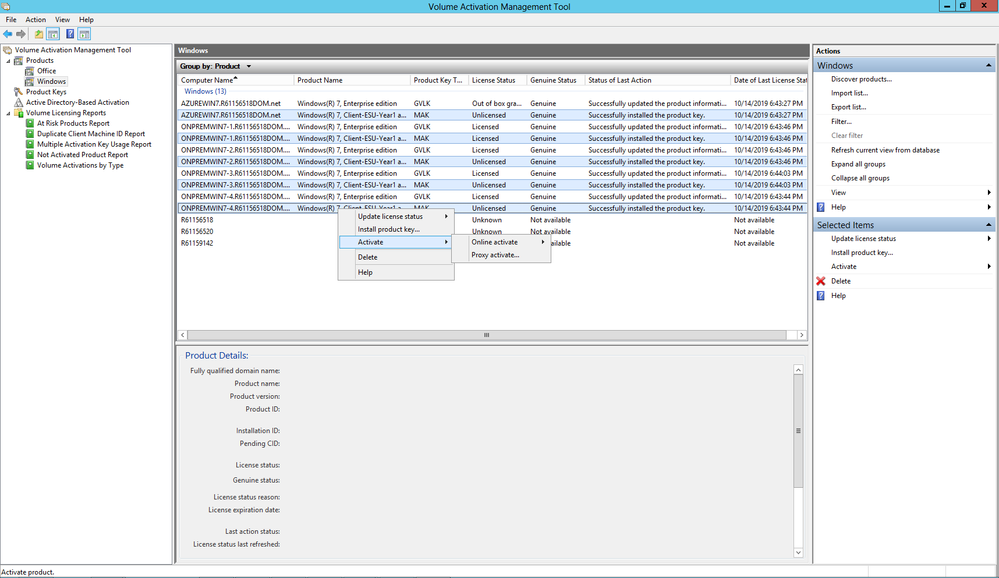Click the green Duplicate Client Machine ID icon
Image resolution: width=999 pixels, height=578 pixels.
pyautogui.click(x=29, y=134)
